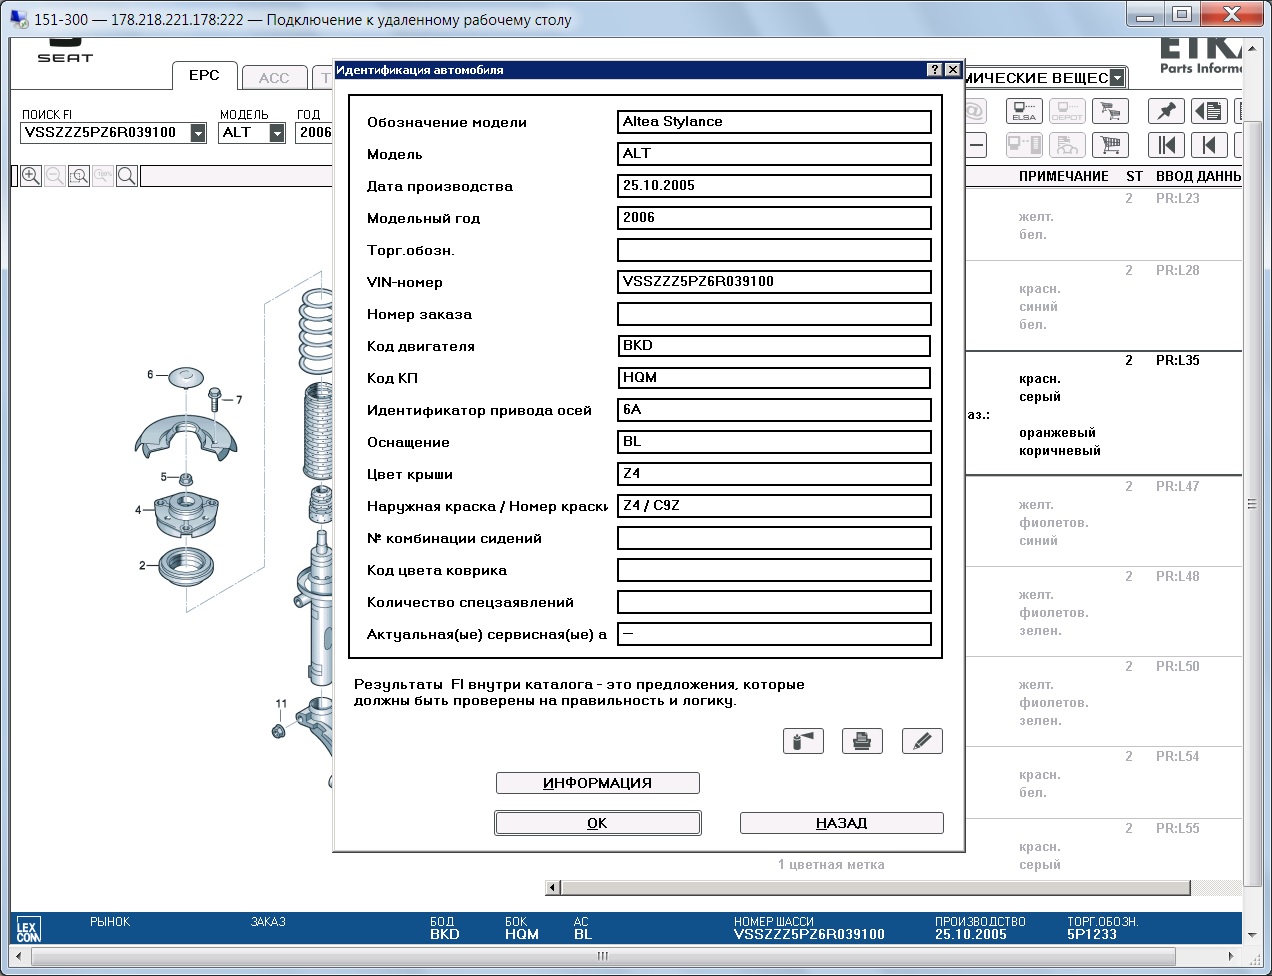1272x976 pixels.
Task: Select the PR:L28 parts row
Action: point(1103,306)
